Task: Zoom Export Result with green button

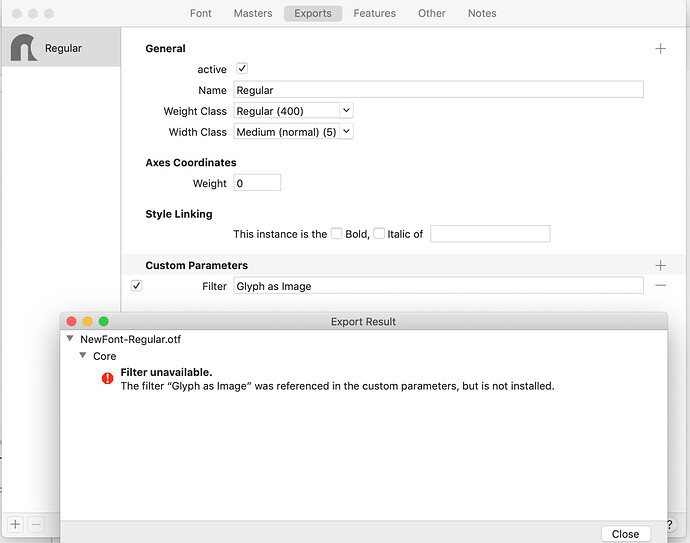Action: coord(104,321)
